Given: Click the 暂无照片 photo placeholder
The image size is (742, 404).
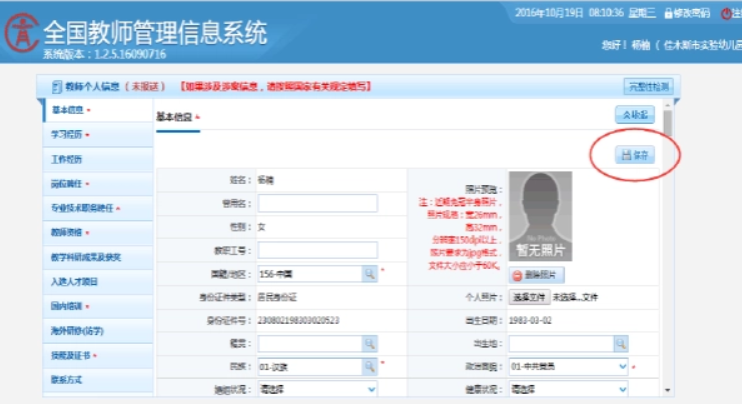Looking at the screenshot, I should tap(540, 215).
